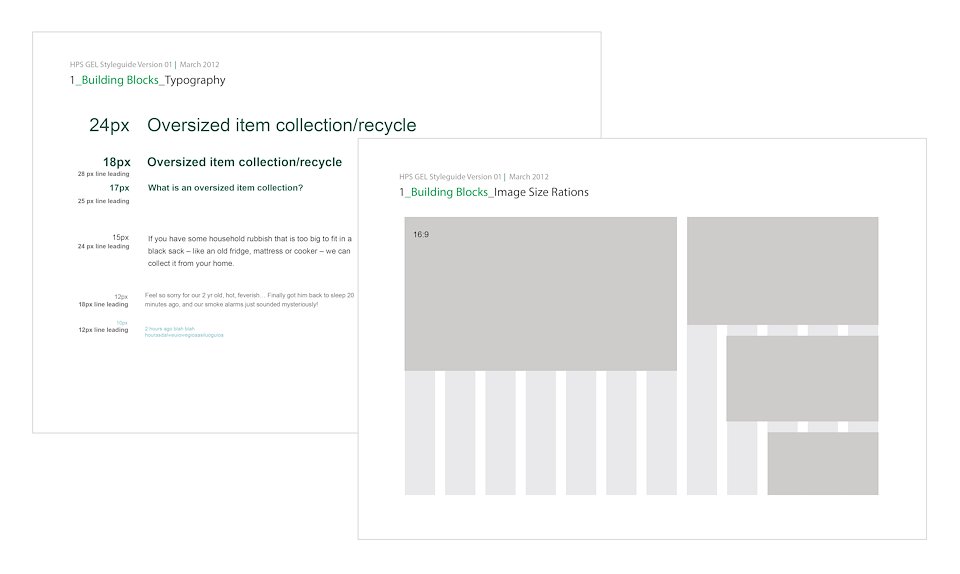Click the '1_Building Blocks_Typography' title
This screenshot has width=960, height=574.
(x=148, y=80)
